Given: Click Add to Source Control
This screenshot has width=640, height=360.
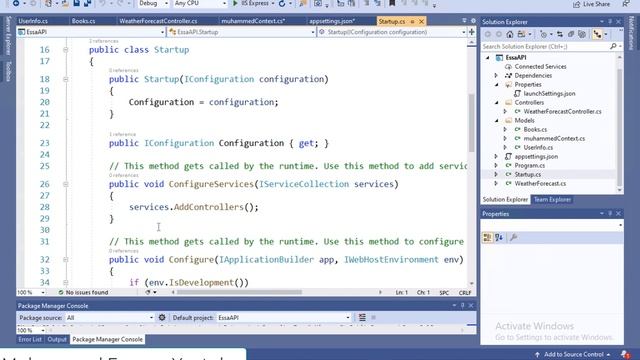Looking at the screenshot, I should [x=573, y=354].
